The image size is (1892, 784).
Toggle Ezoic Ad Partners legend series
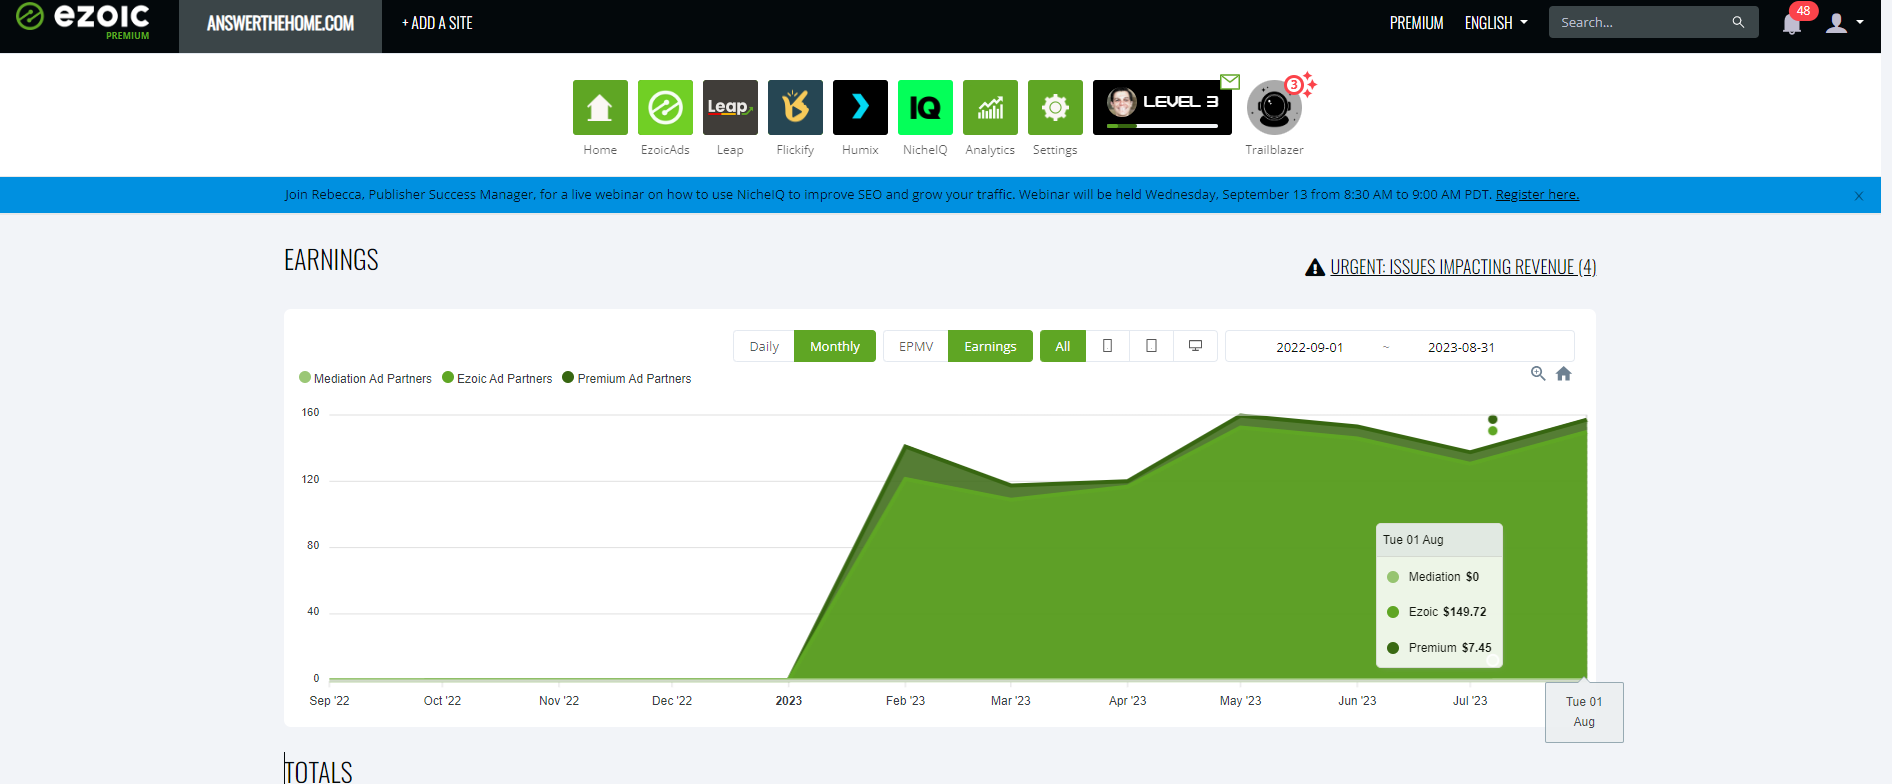click(497, 378)
